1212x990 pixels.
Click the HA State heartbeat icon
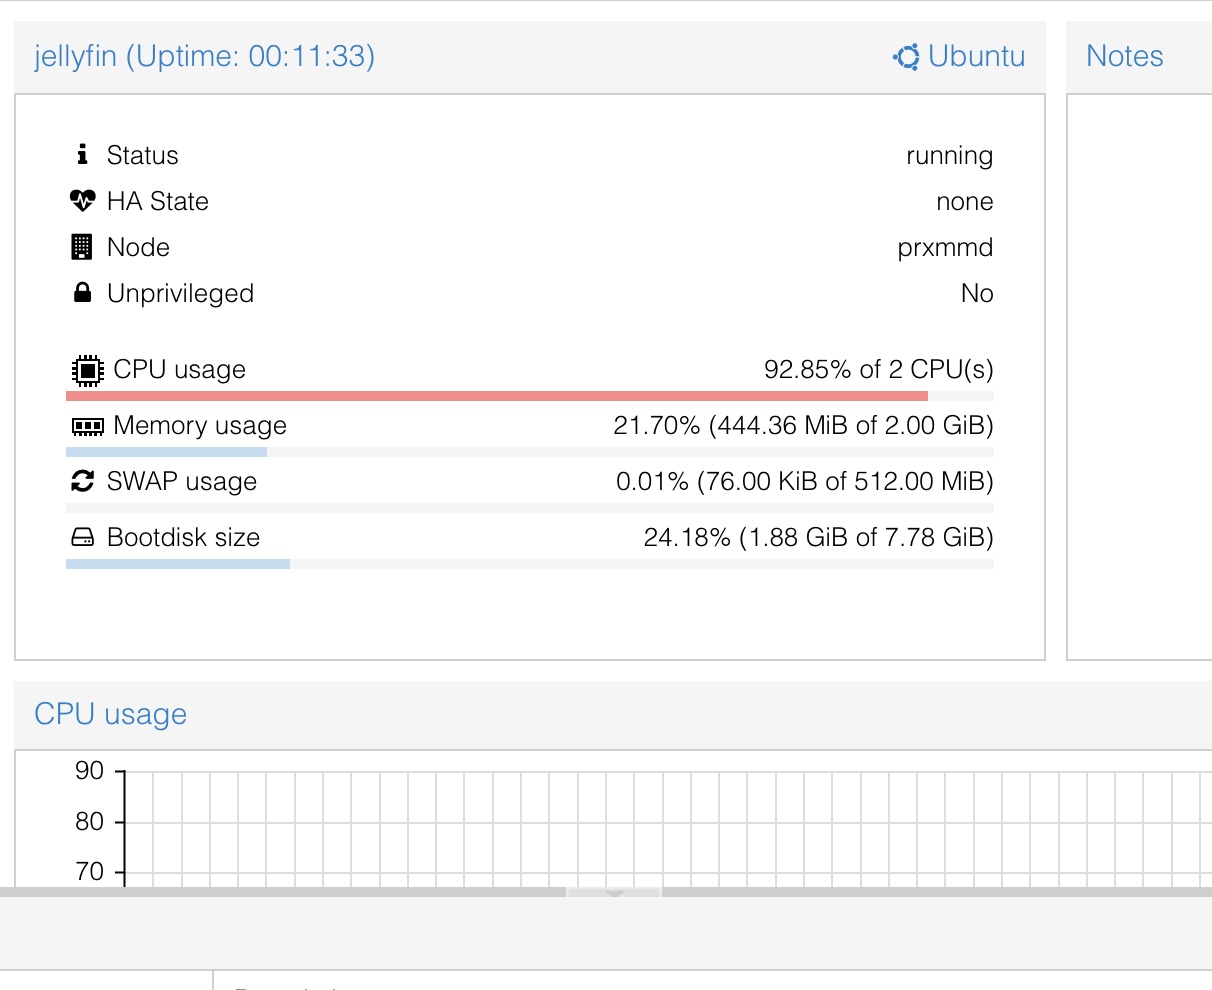pos(82,201)
